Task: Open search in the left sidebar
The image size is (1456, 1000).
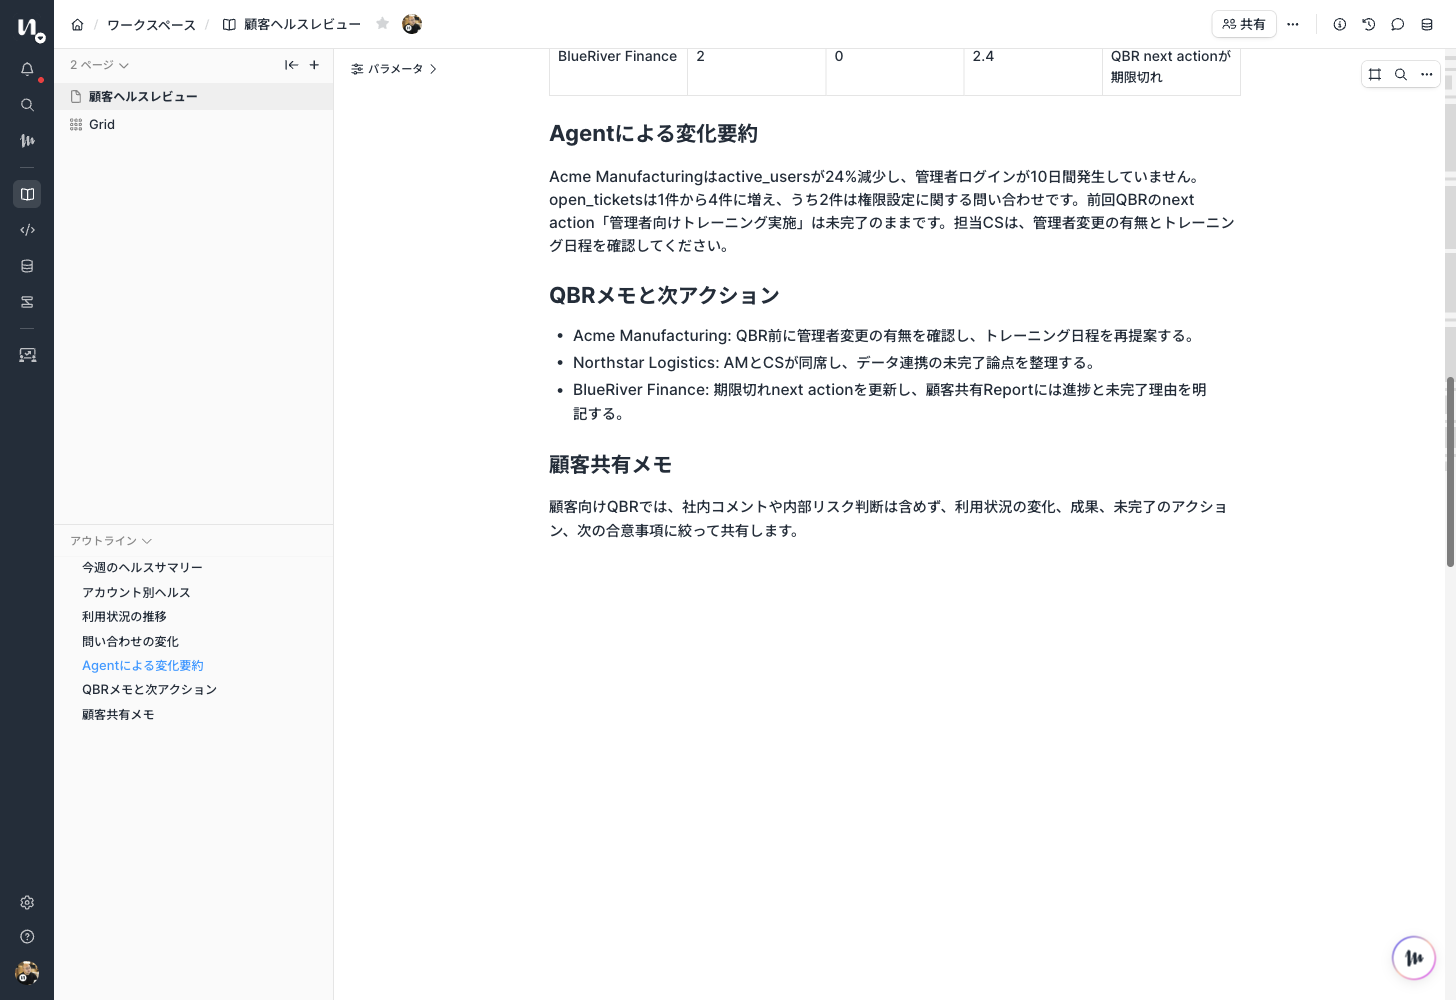Action: [x=27, y=105]
